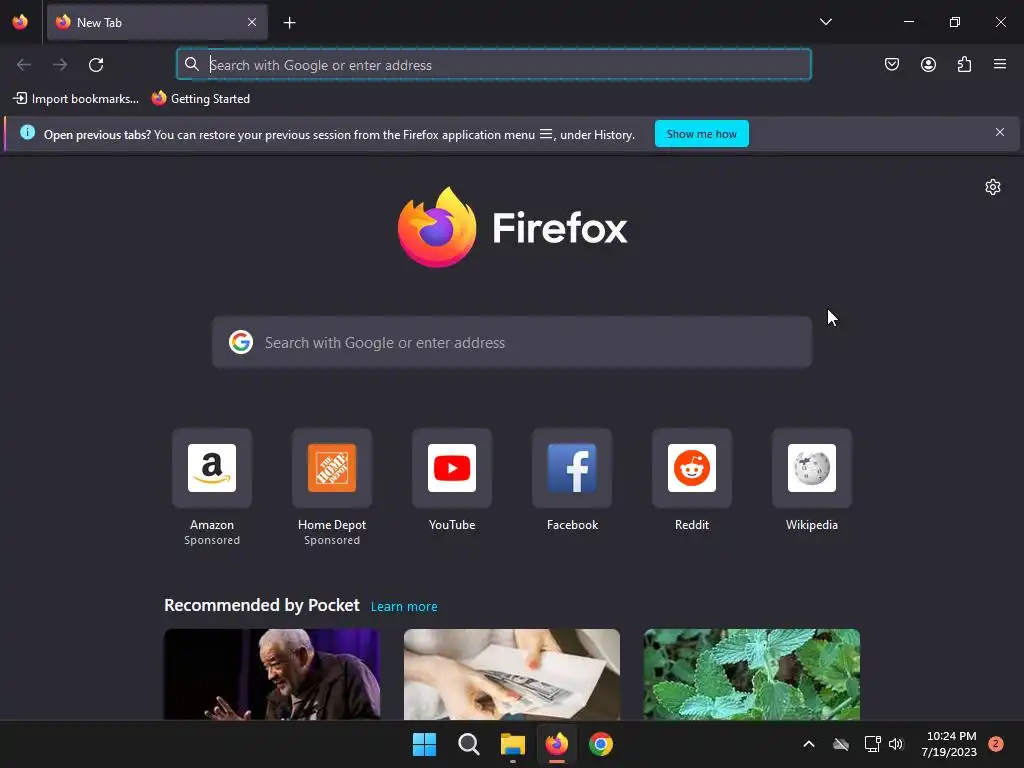This screenshot has width=1024, height=768.
Task: Open Pocket story with green leaves photo
Action: [752, 675]
